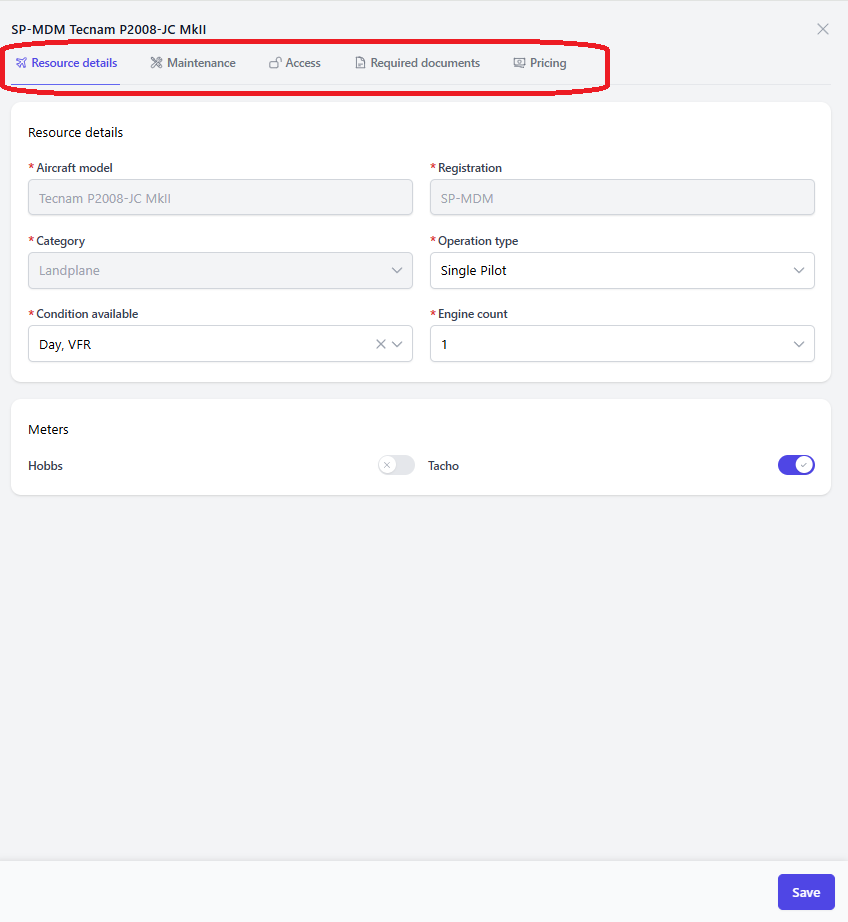Click the document icon beside Required documents
848x922 pixels.
[360, 63]
